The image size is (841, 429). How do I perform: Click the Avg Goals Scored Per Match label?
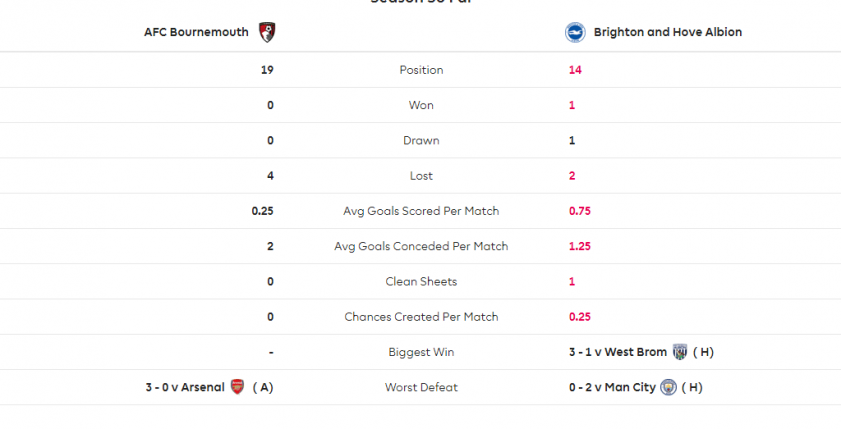tap(421, 211)
